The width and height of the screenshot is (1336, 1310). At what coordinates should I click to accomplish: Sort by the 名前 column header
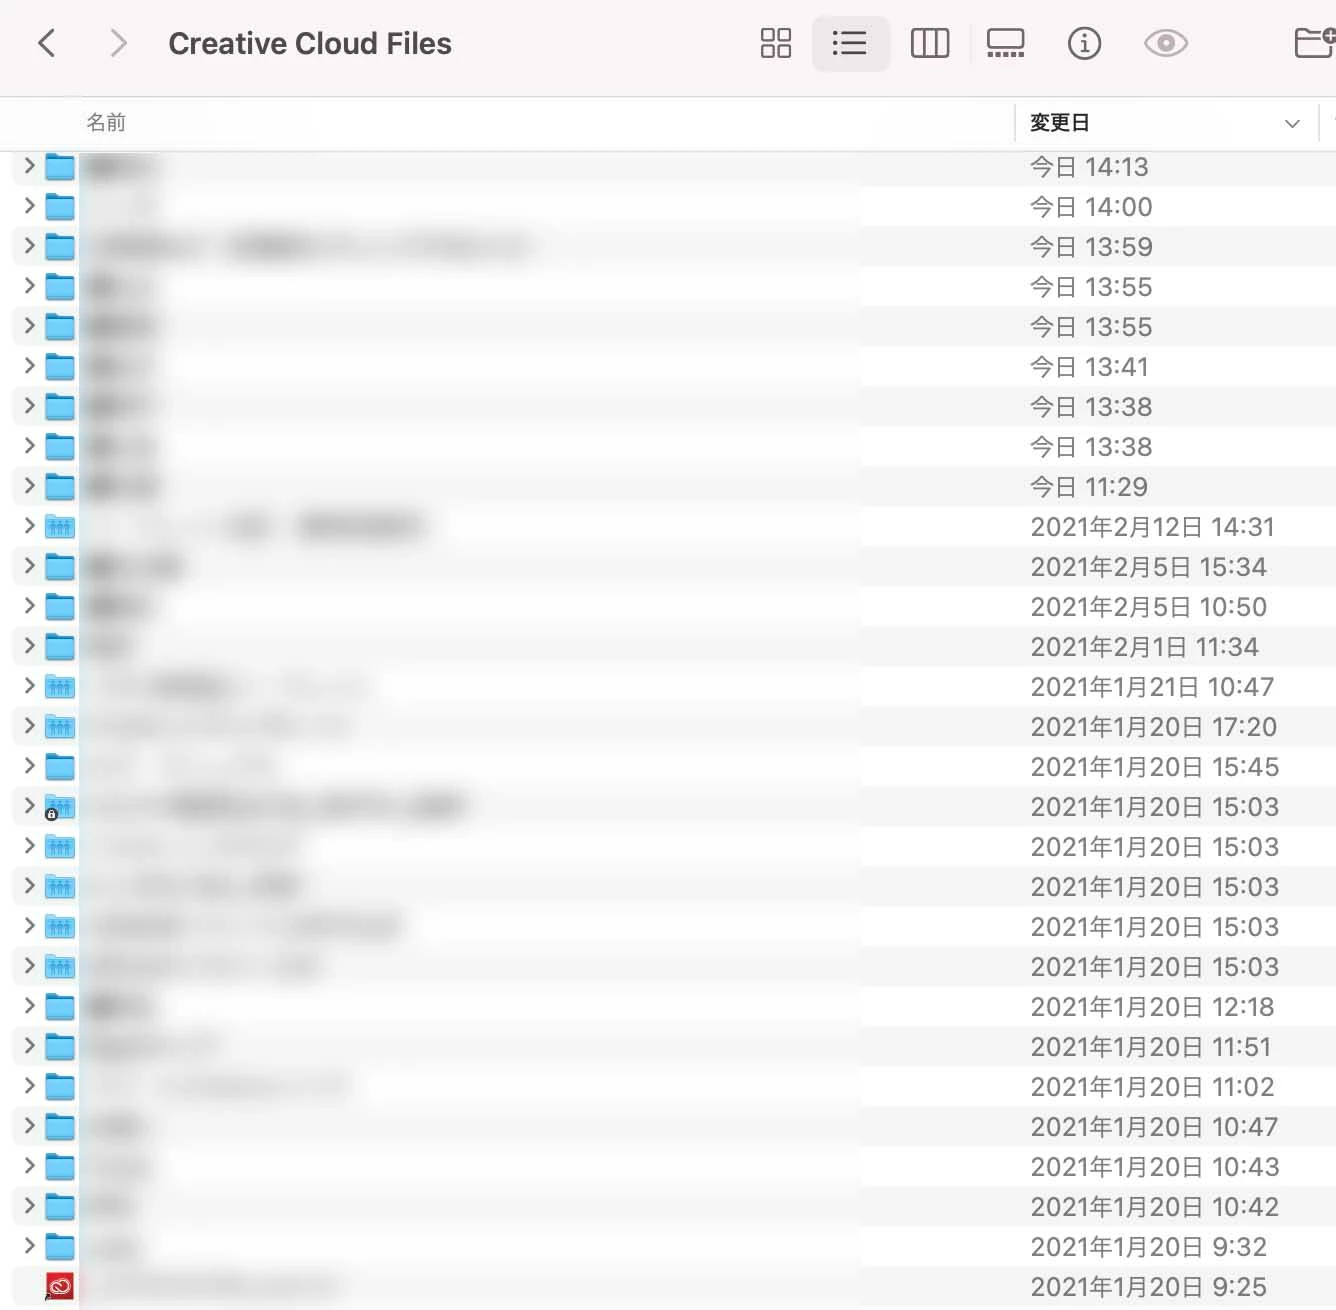click(106, 123)
